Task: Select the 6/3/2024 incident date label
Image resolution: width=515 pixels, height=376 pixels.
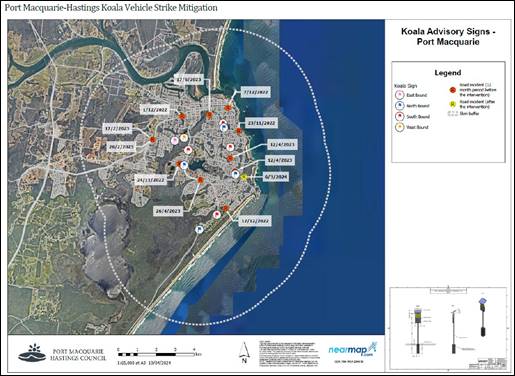Action: pos(275,177)
